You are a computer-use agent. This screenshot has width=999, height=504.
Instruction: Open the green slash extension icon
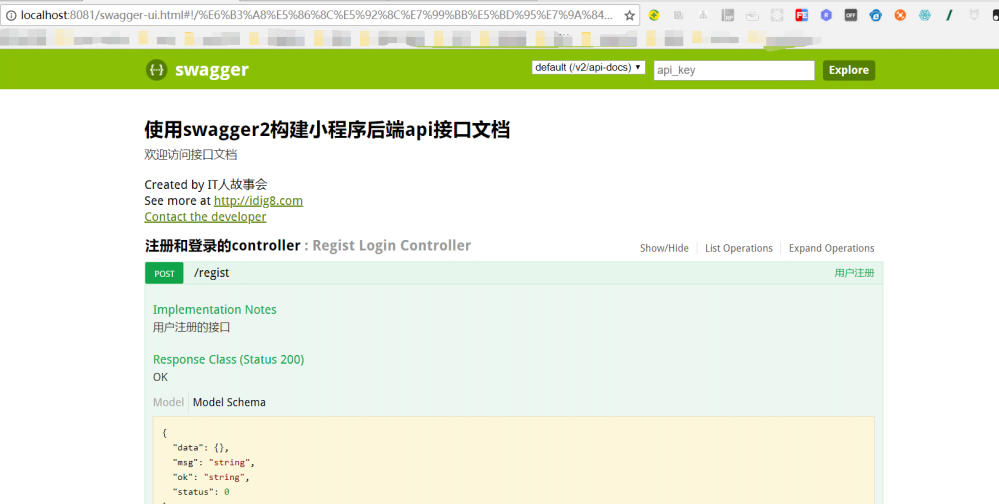point(949,15)
